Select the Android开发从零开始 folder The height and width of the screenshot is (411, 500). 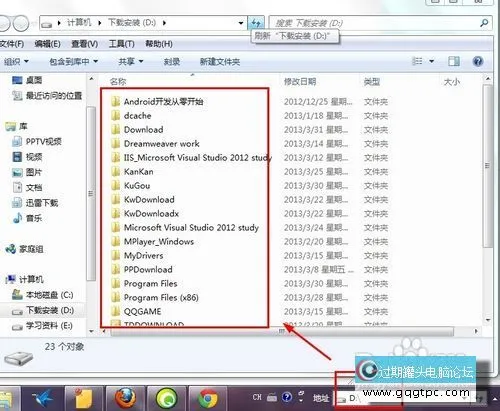point(157,101)
